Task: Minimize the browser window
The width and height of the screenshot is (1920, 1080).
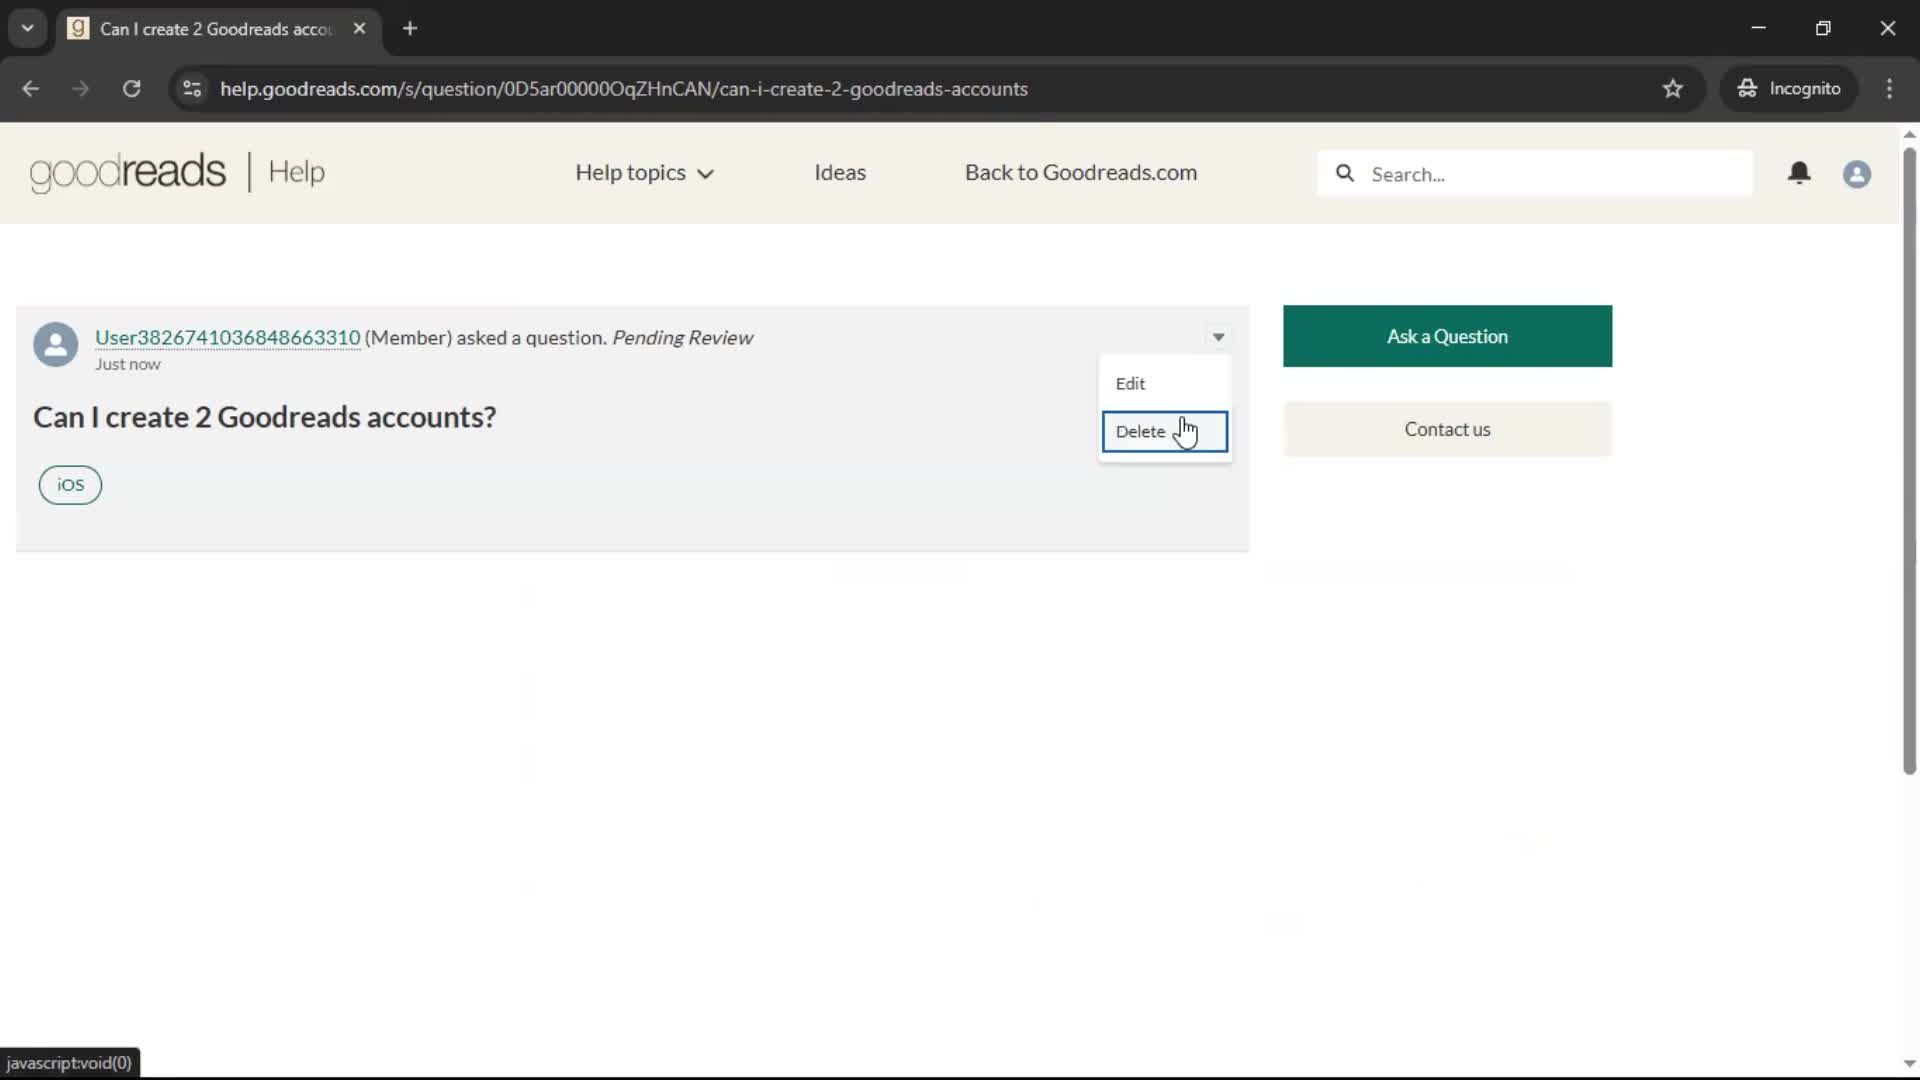Action: pos(1758,28)
